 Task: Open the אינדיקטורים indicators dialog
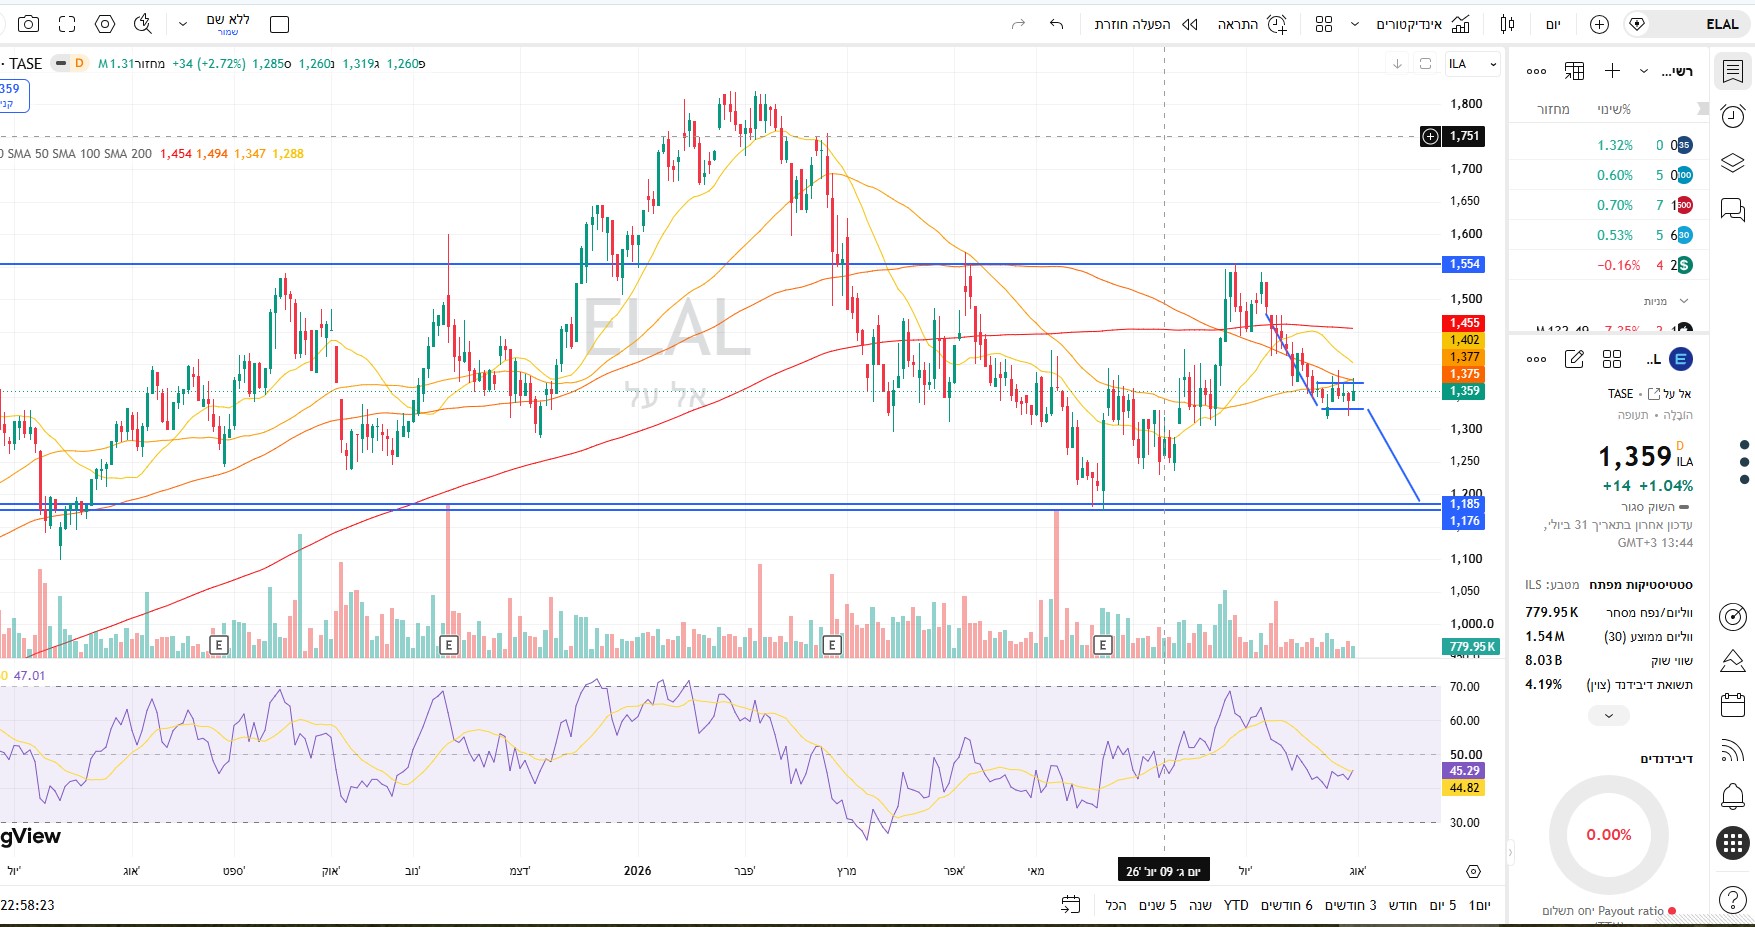point(1423,24)
